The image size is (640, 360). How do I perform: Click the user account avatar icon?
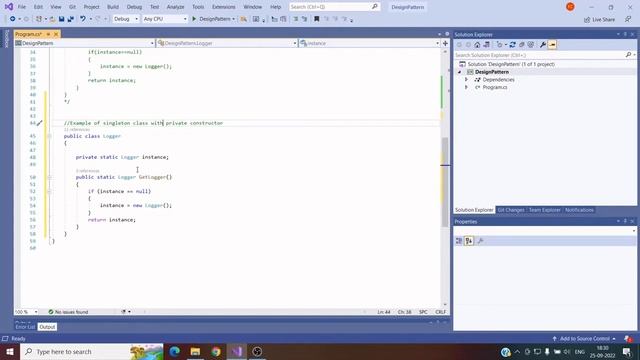click(570, 7)
